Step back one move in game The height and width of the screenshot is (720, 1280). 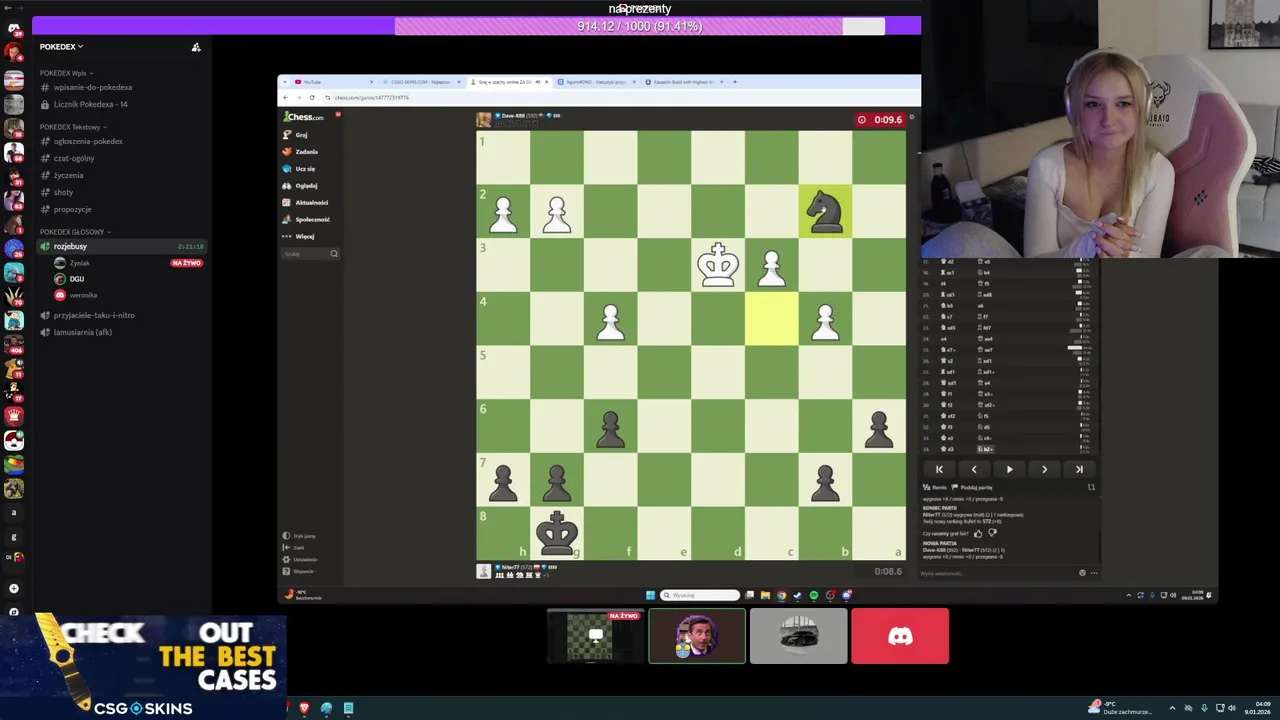coord(974,469)
